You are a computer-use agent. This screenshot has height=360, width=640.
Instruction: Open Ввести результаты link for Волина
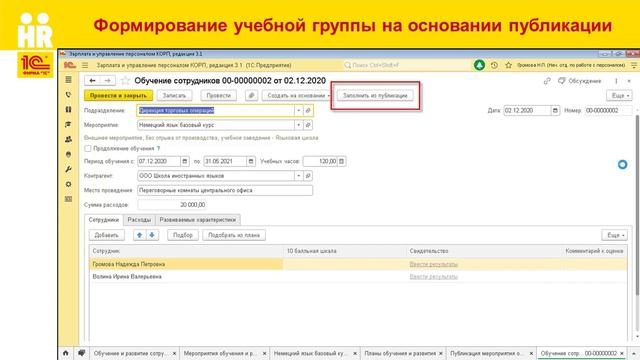(433, 277)
